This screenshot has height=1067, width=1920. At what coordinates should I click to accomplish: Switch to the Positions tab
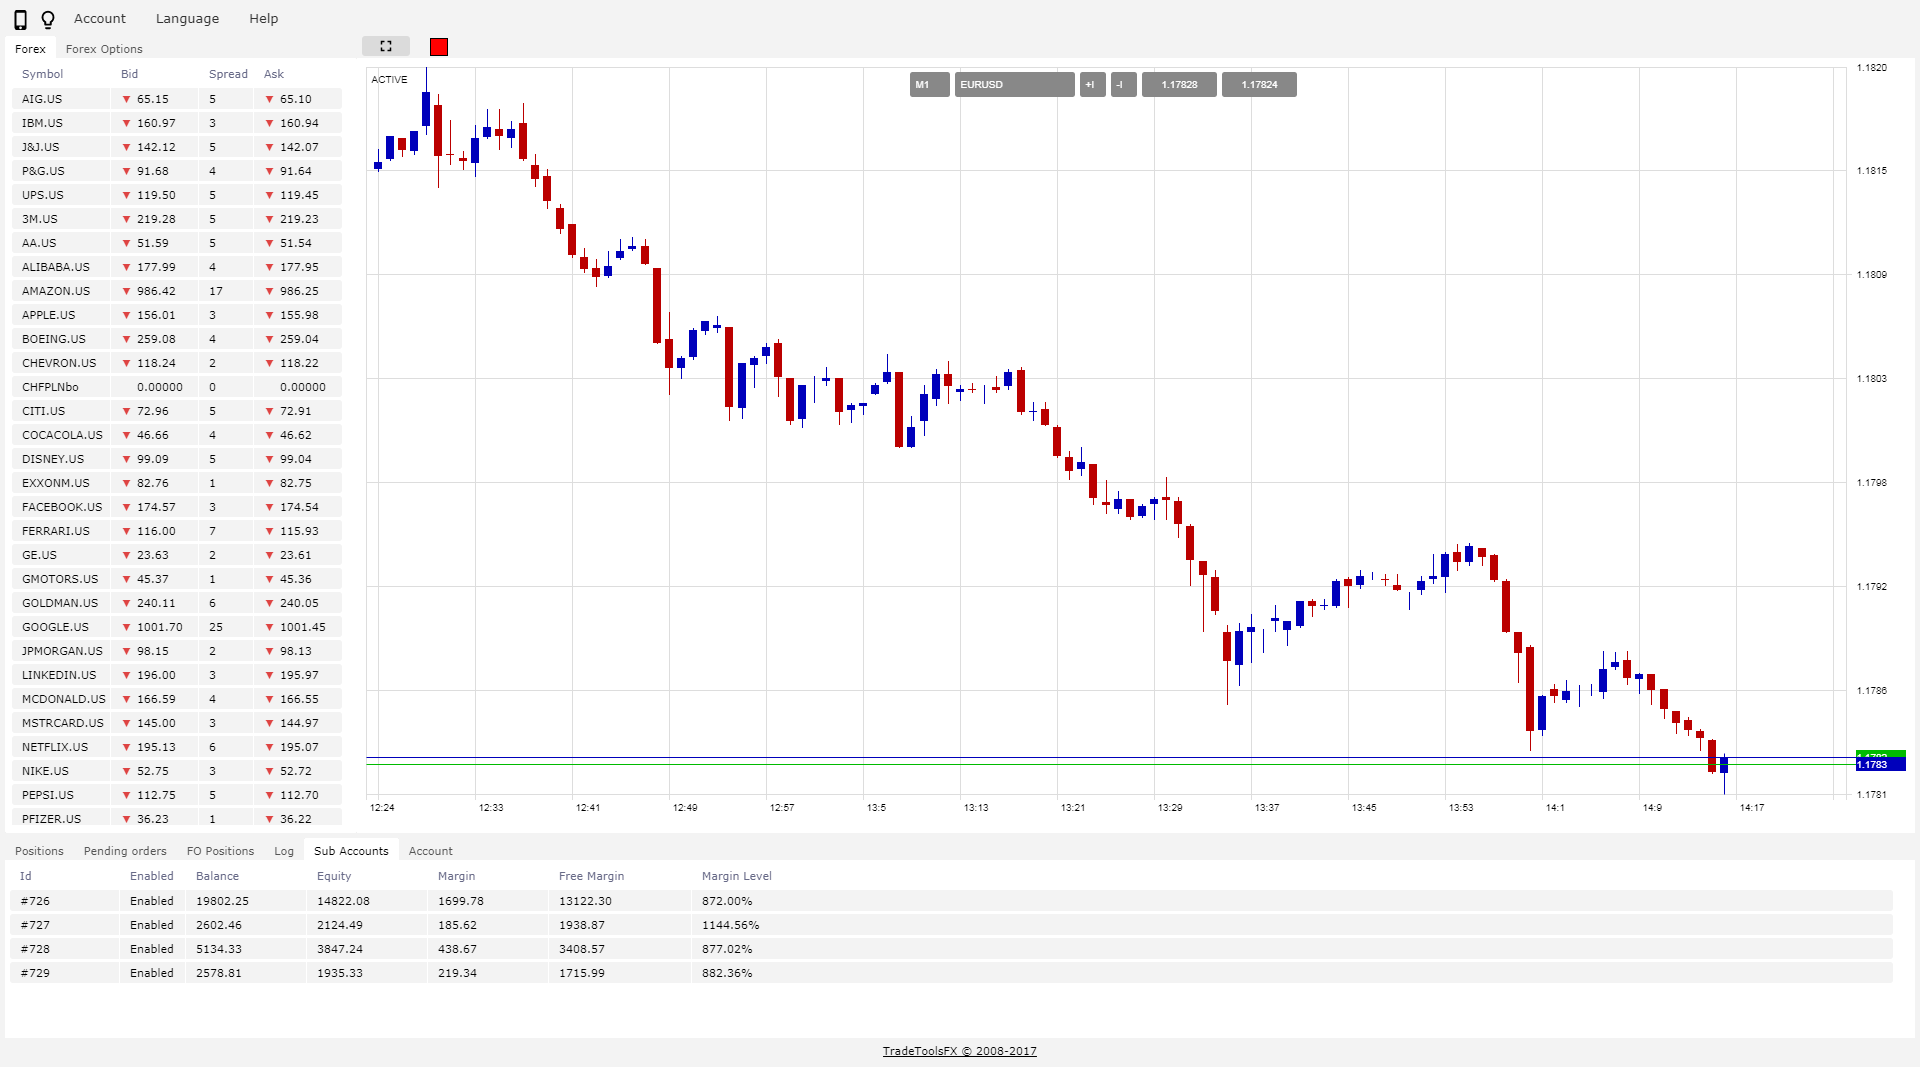coord(39,851)
